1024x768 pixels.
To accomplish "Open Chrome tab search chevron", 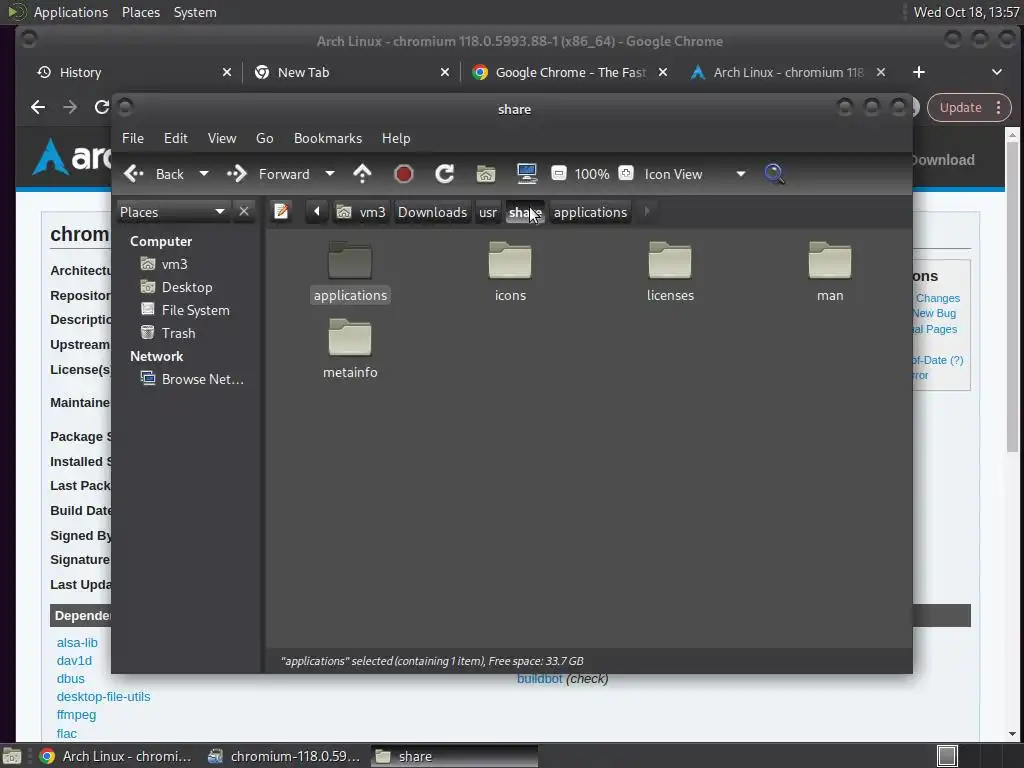I will point(997,72).
